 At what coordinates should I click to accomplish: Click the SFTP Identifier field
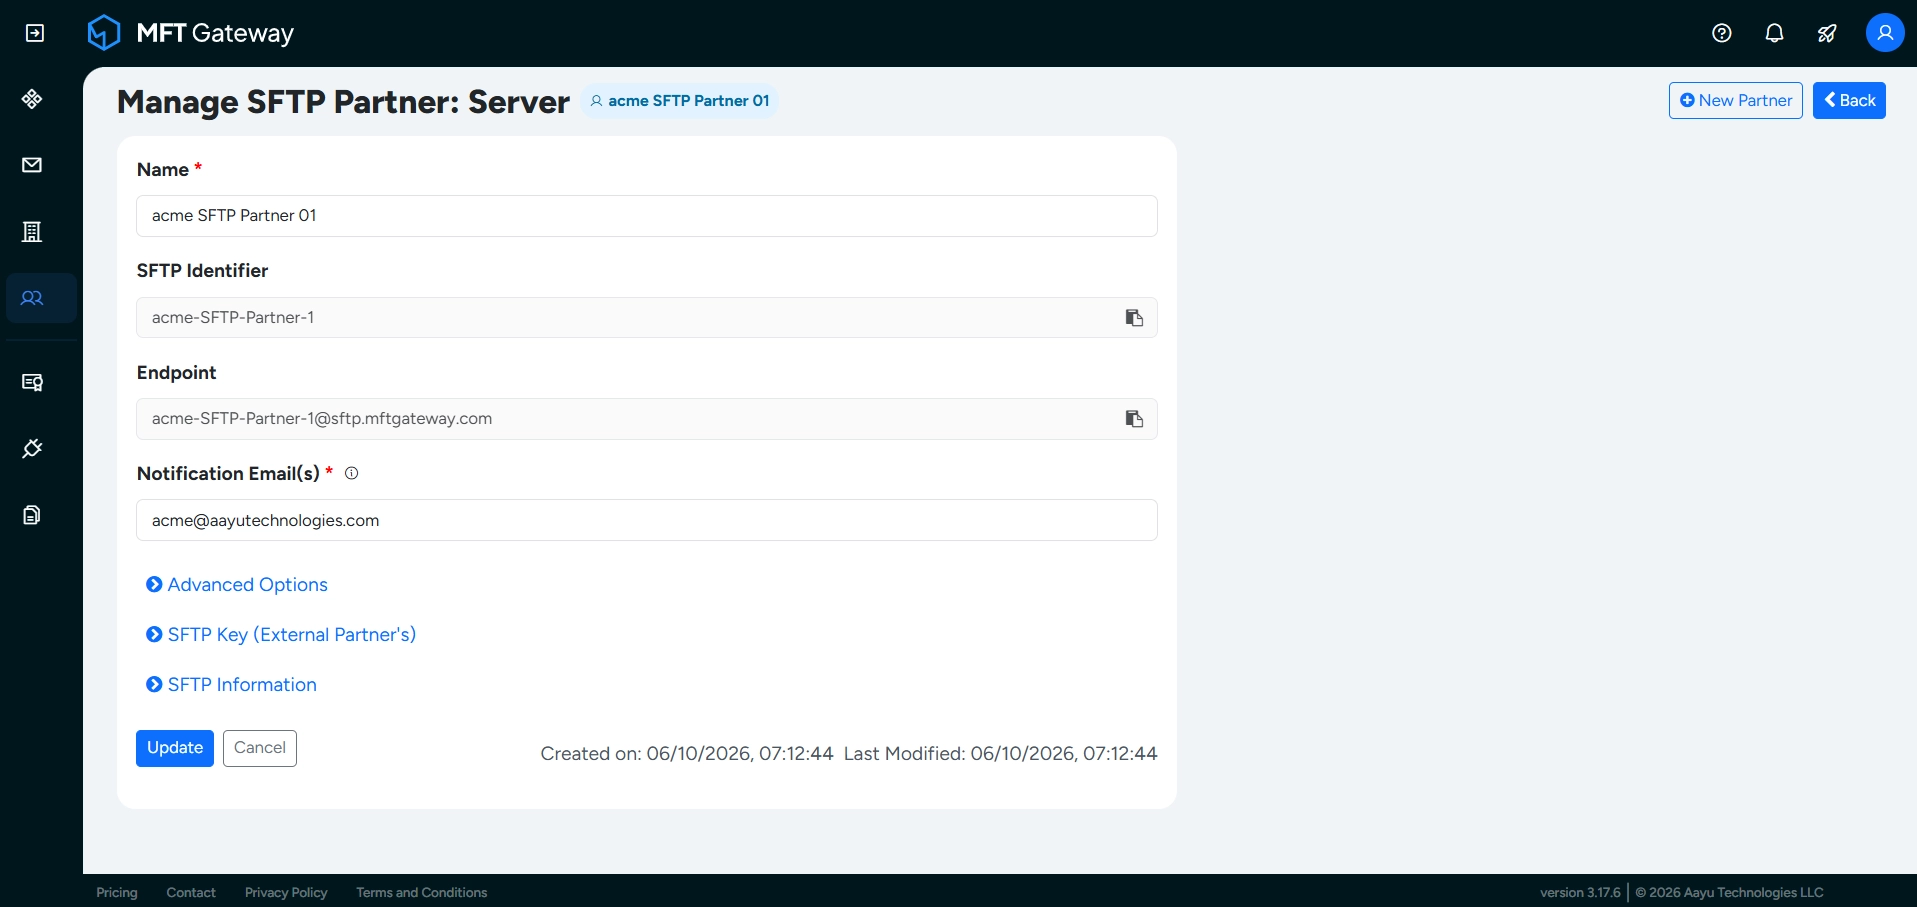(x=647, y=318)
